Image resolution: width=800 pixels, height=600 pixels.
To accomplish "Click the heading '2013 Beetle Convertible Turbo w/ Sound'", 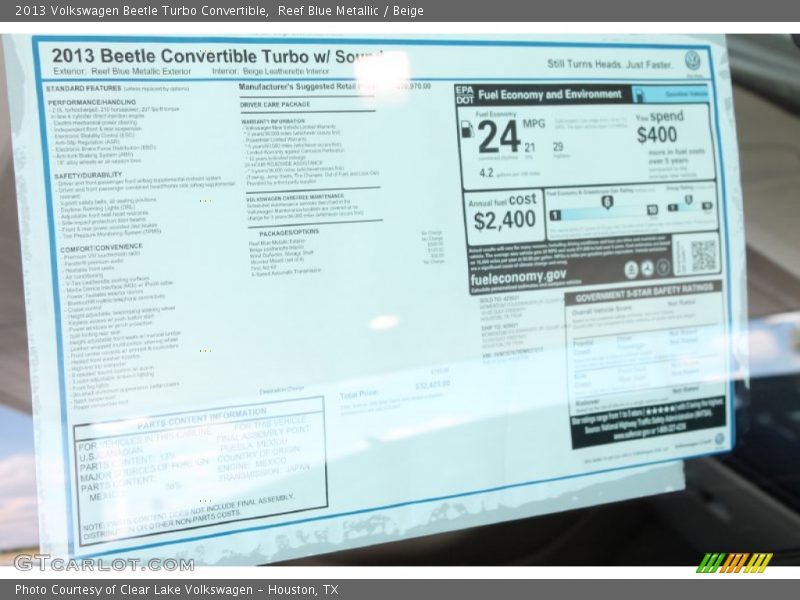I will point(217,56).
